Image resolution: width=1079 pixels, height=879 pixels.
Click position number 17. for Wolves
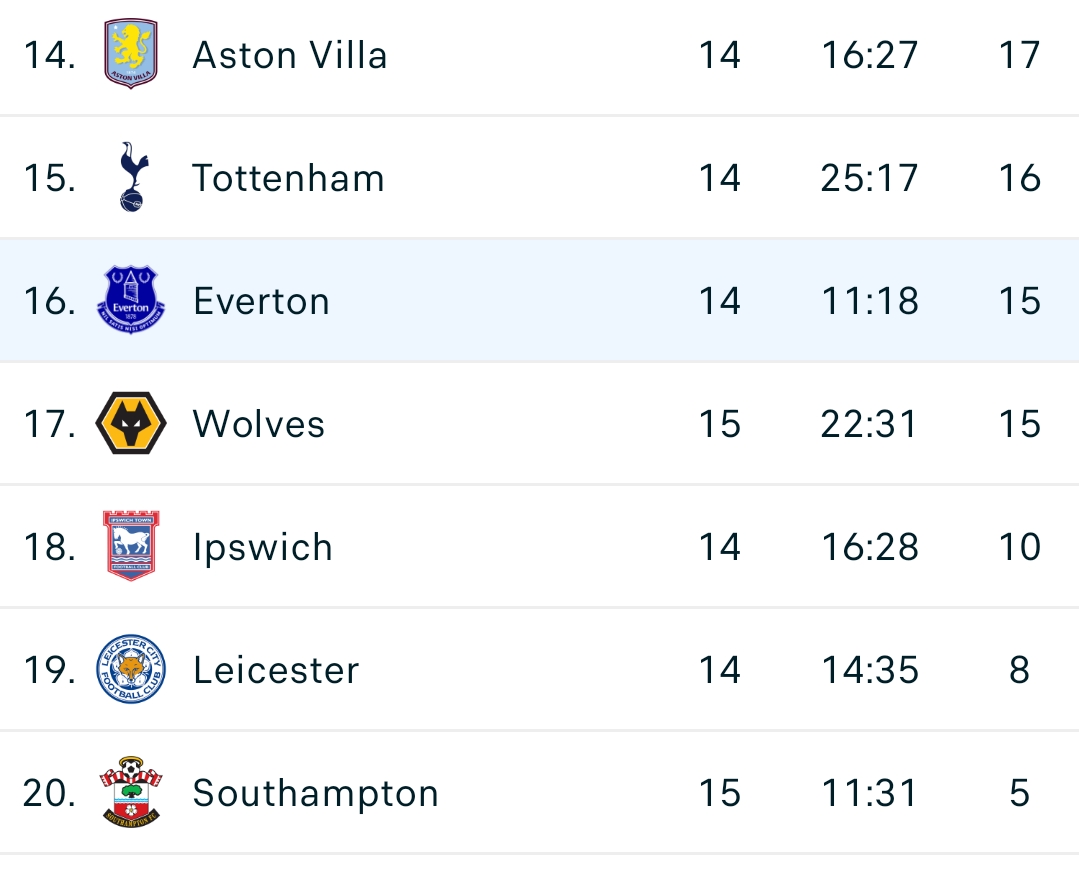[50, 423]
